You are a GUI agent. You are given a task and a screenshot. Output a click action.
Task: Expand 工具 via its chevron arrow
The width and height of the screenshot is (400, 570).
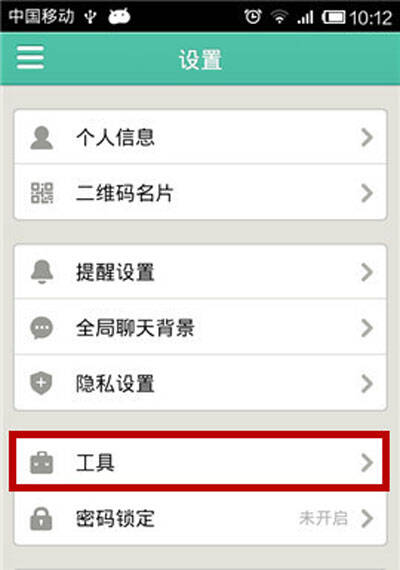click(x=367, y=463)
